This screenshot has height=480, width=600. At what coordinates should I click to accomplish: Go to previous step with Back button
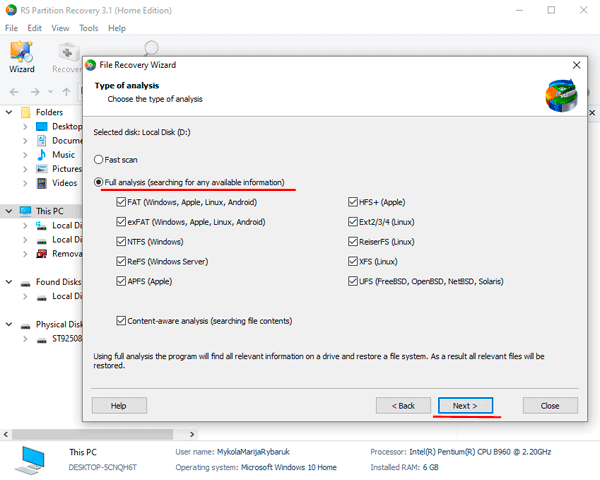[x=403, y=405]
